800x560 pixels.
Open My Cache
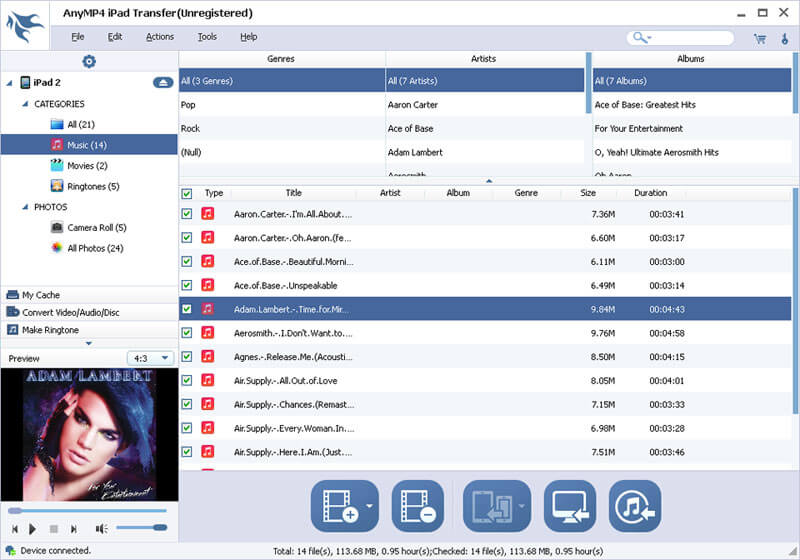click(89, 295)
